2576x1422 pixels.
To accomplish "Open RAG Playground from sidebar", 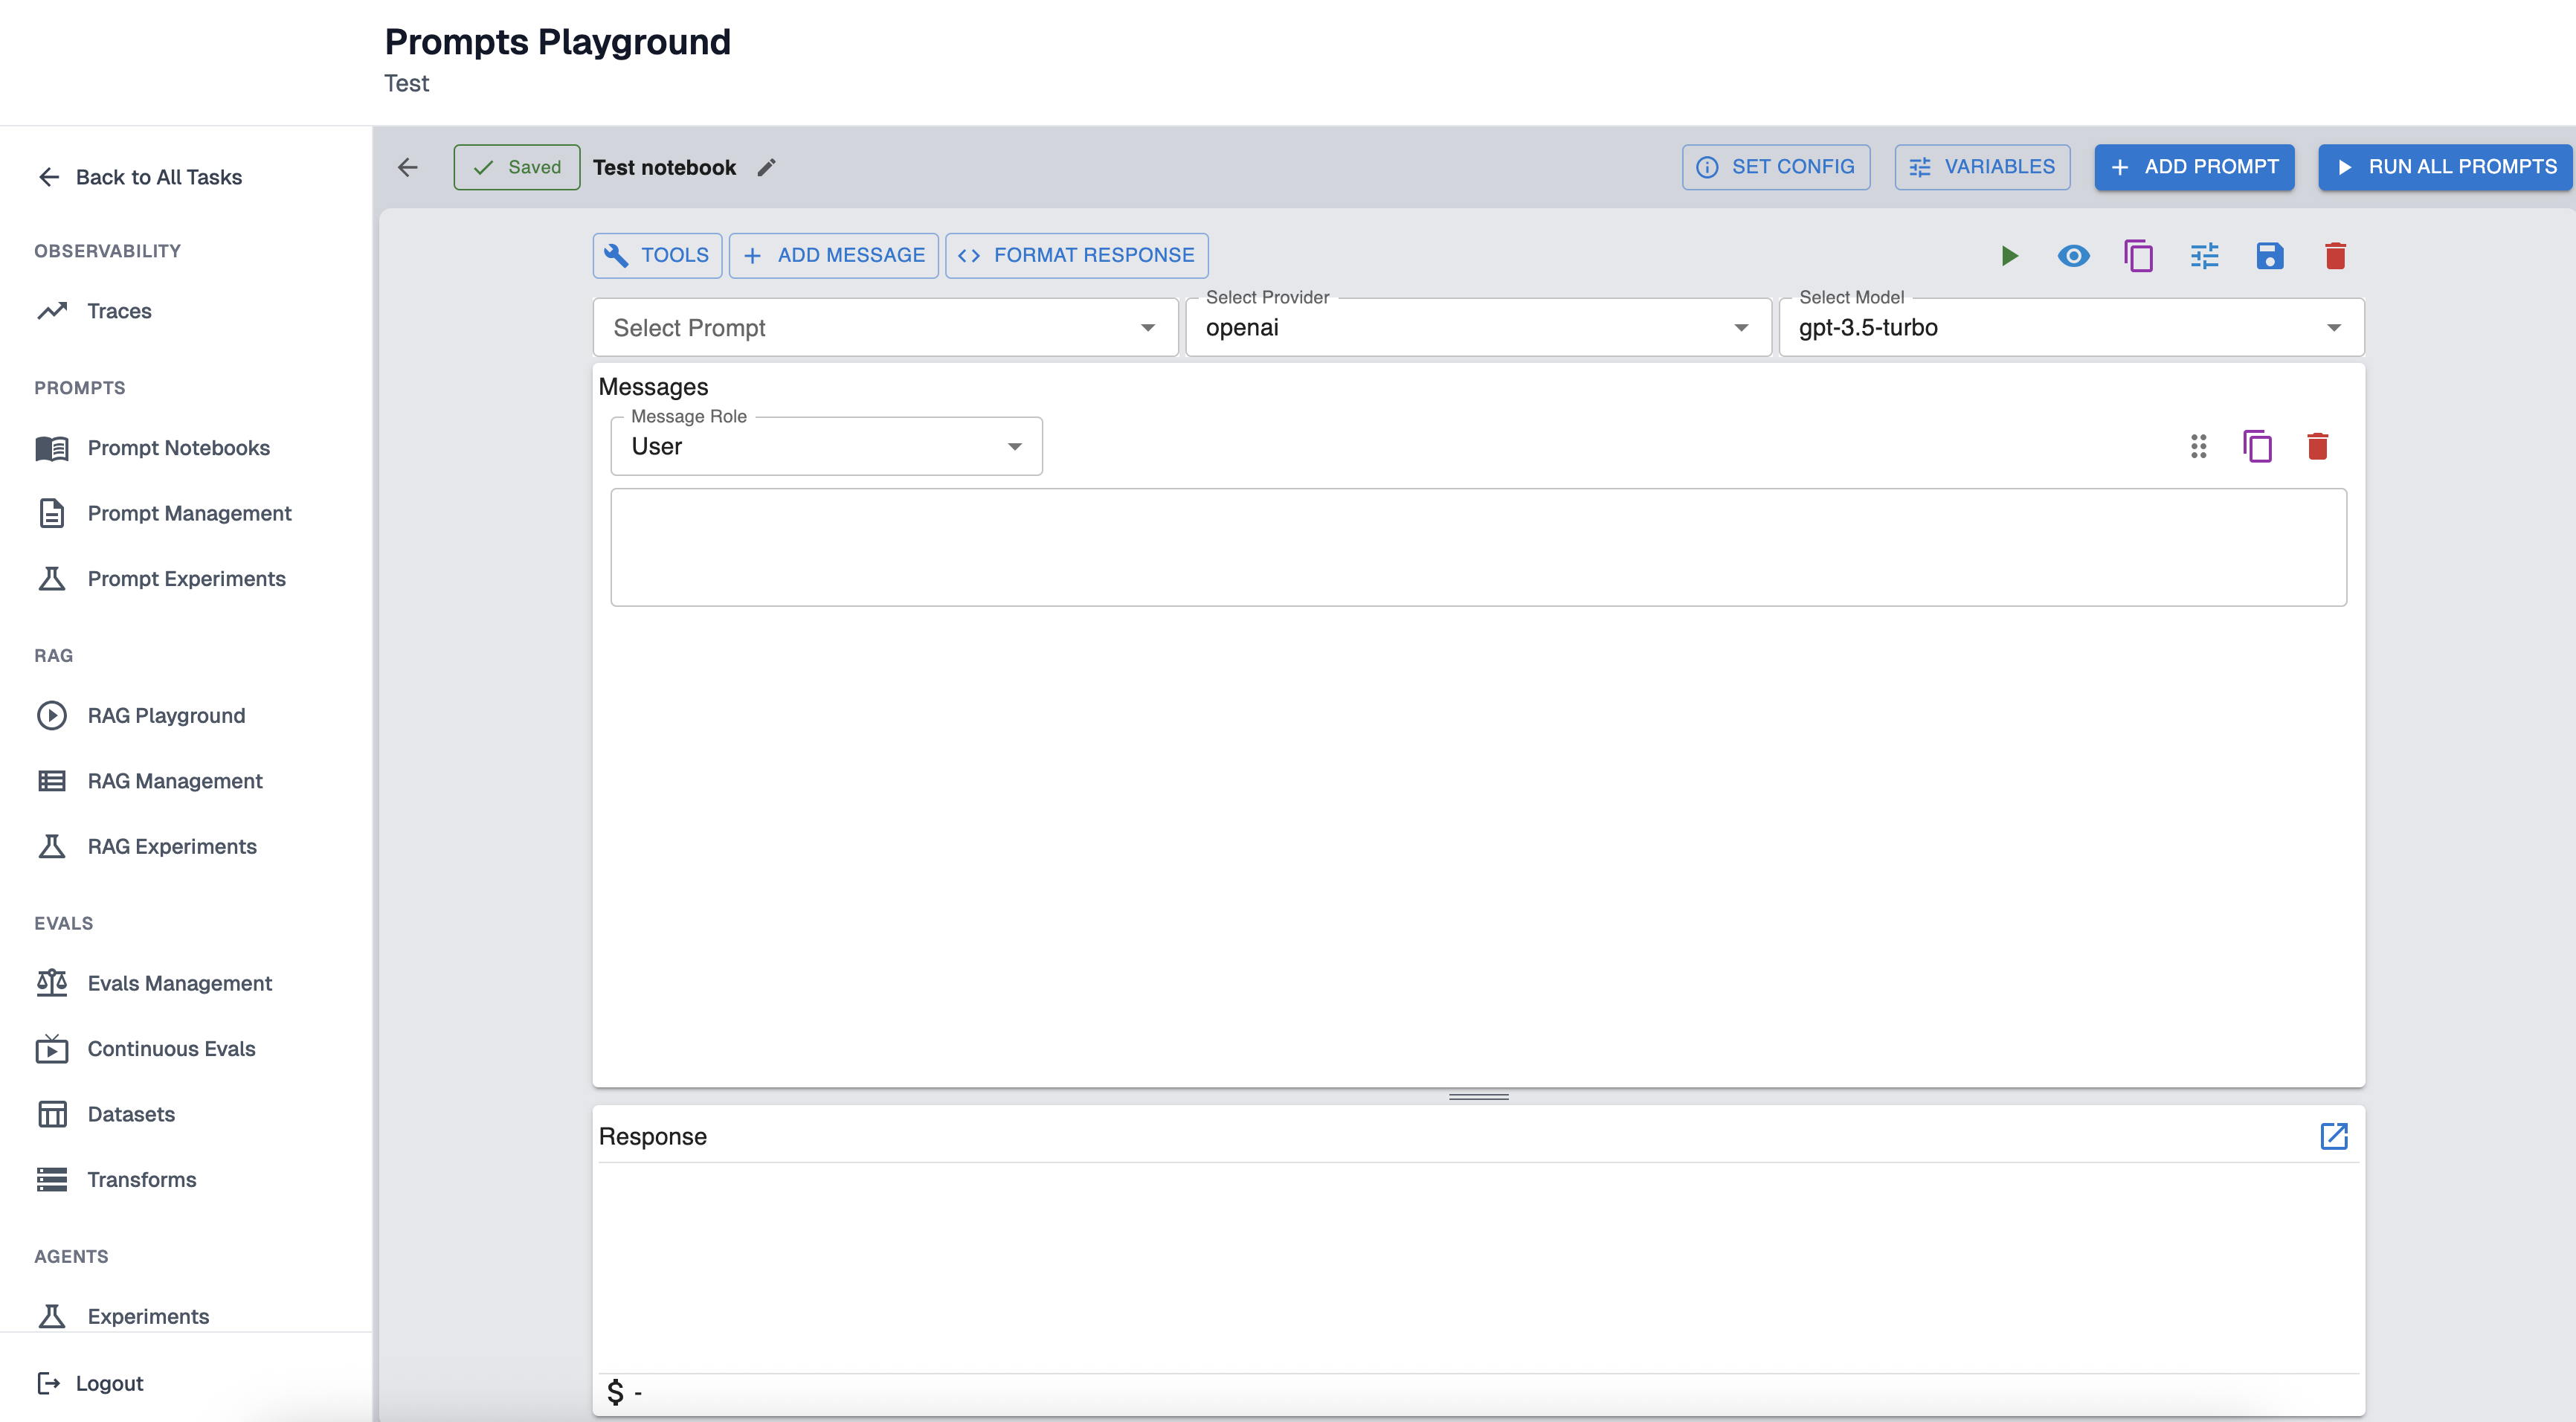I will click(x=166, y=716).
